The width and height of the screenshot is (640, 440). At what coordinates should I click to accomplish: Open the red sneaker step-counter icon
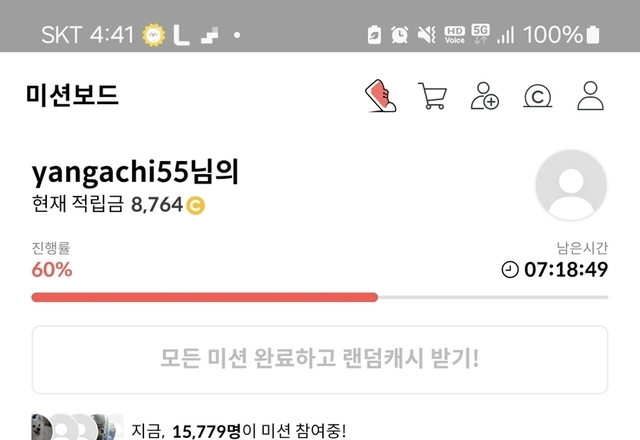pos(380,96)
